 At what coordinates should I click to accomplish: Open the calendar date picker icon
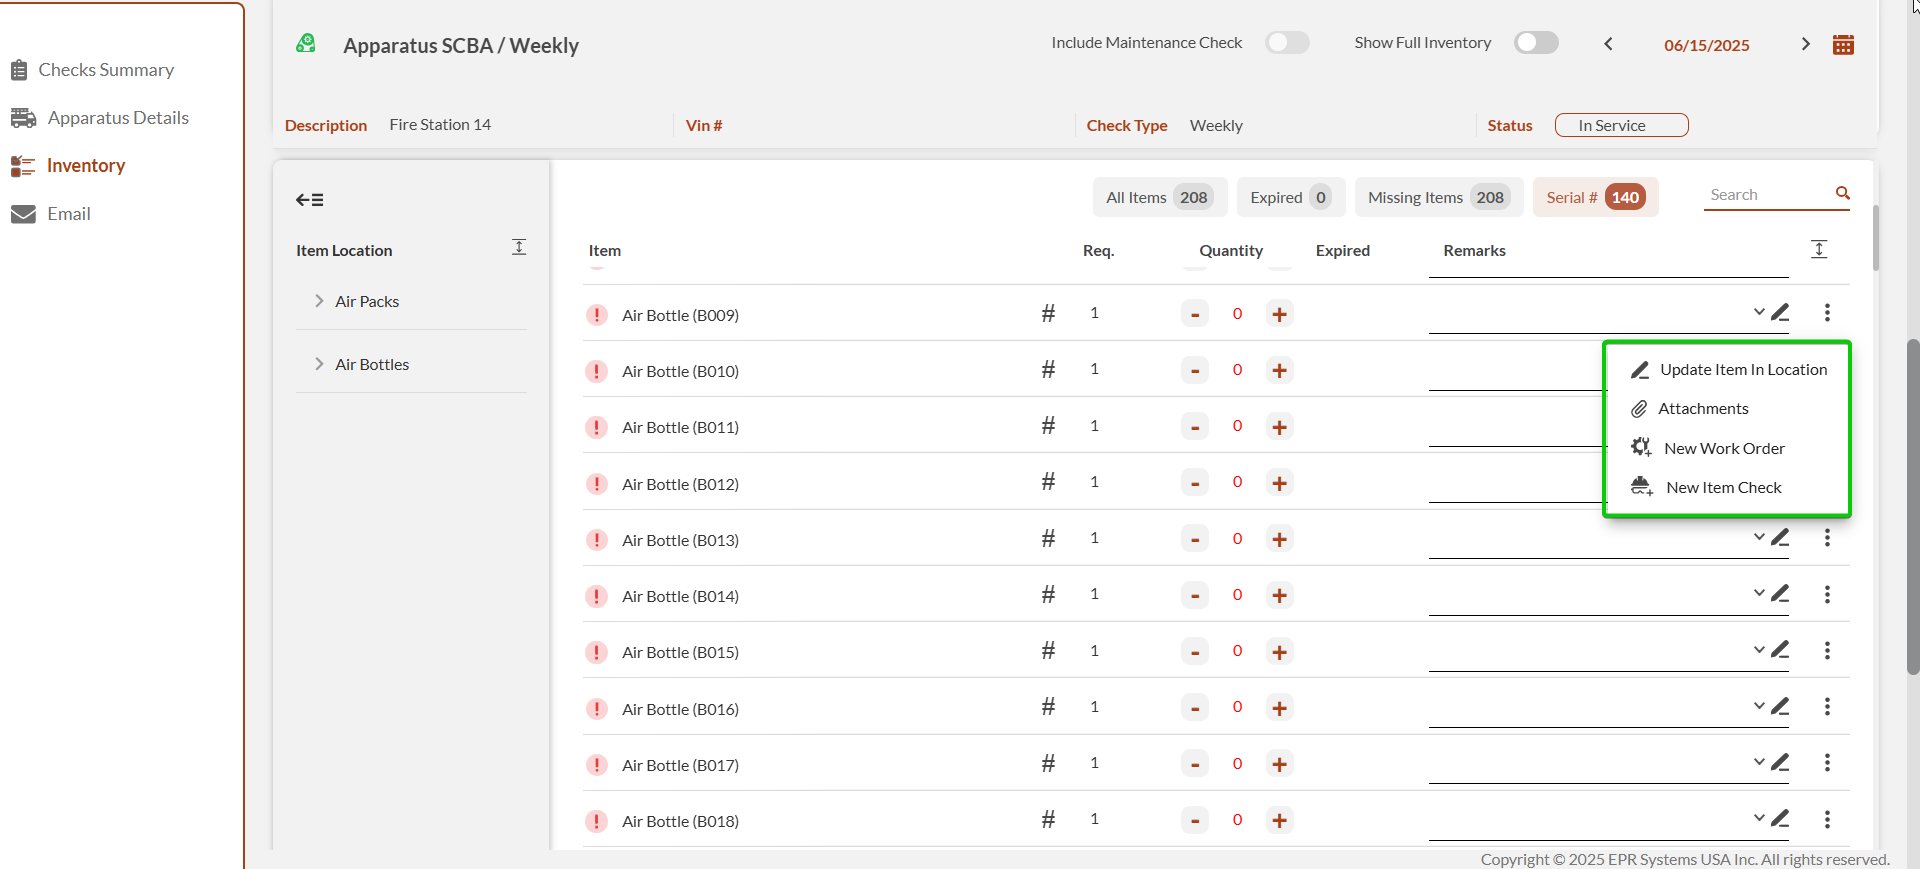point(1843,45)
